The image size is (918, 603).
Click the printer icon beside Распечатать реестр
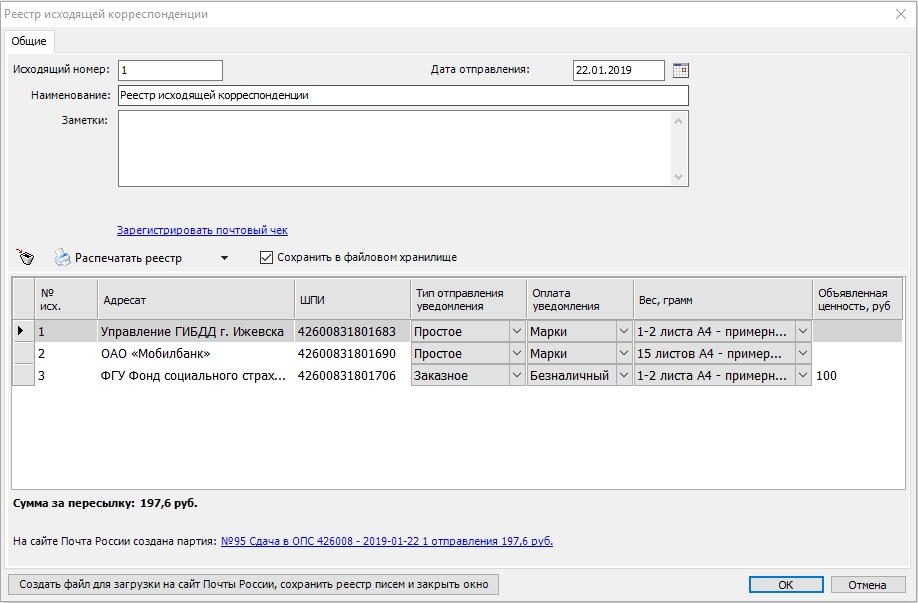[62, 258]
